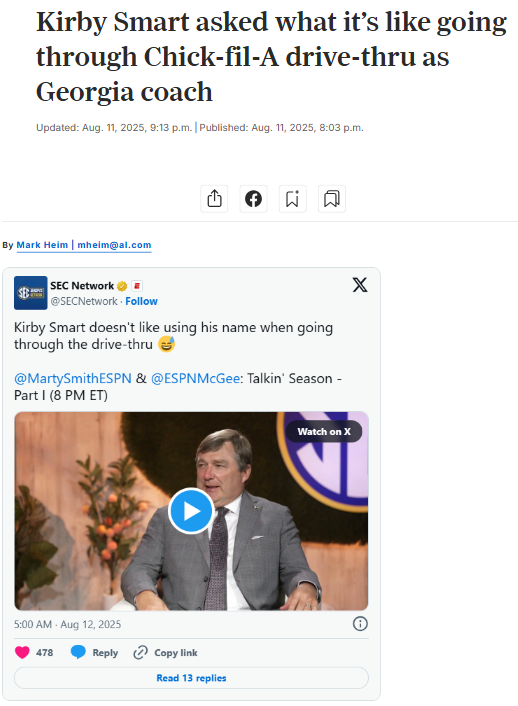Open the X logo in tweet
Image resolution: width=518 pixels, height=706 pixels.
pyautogui.click(x=360, y=285)
